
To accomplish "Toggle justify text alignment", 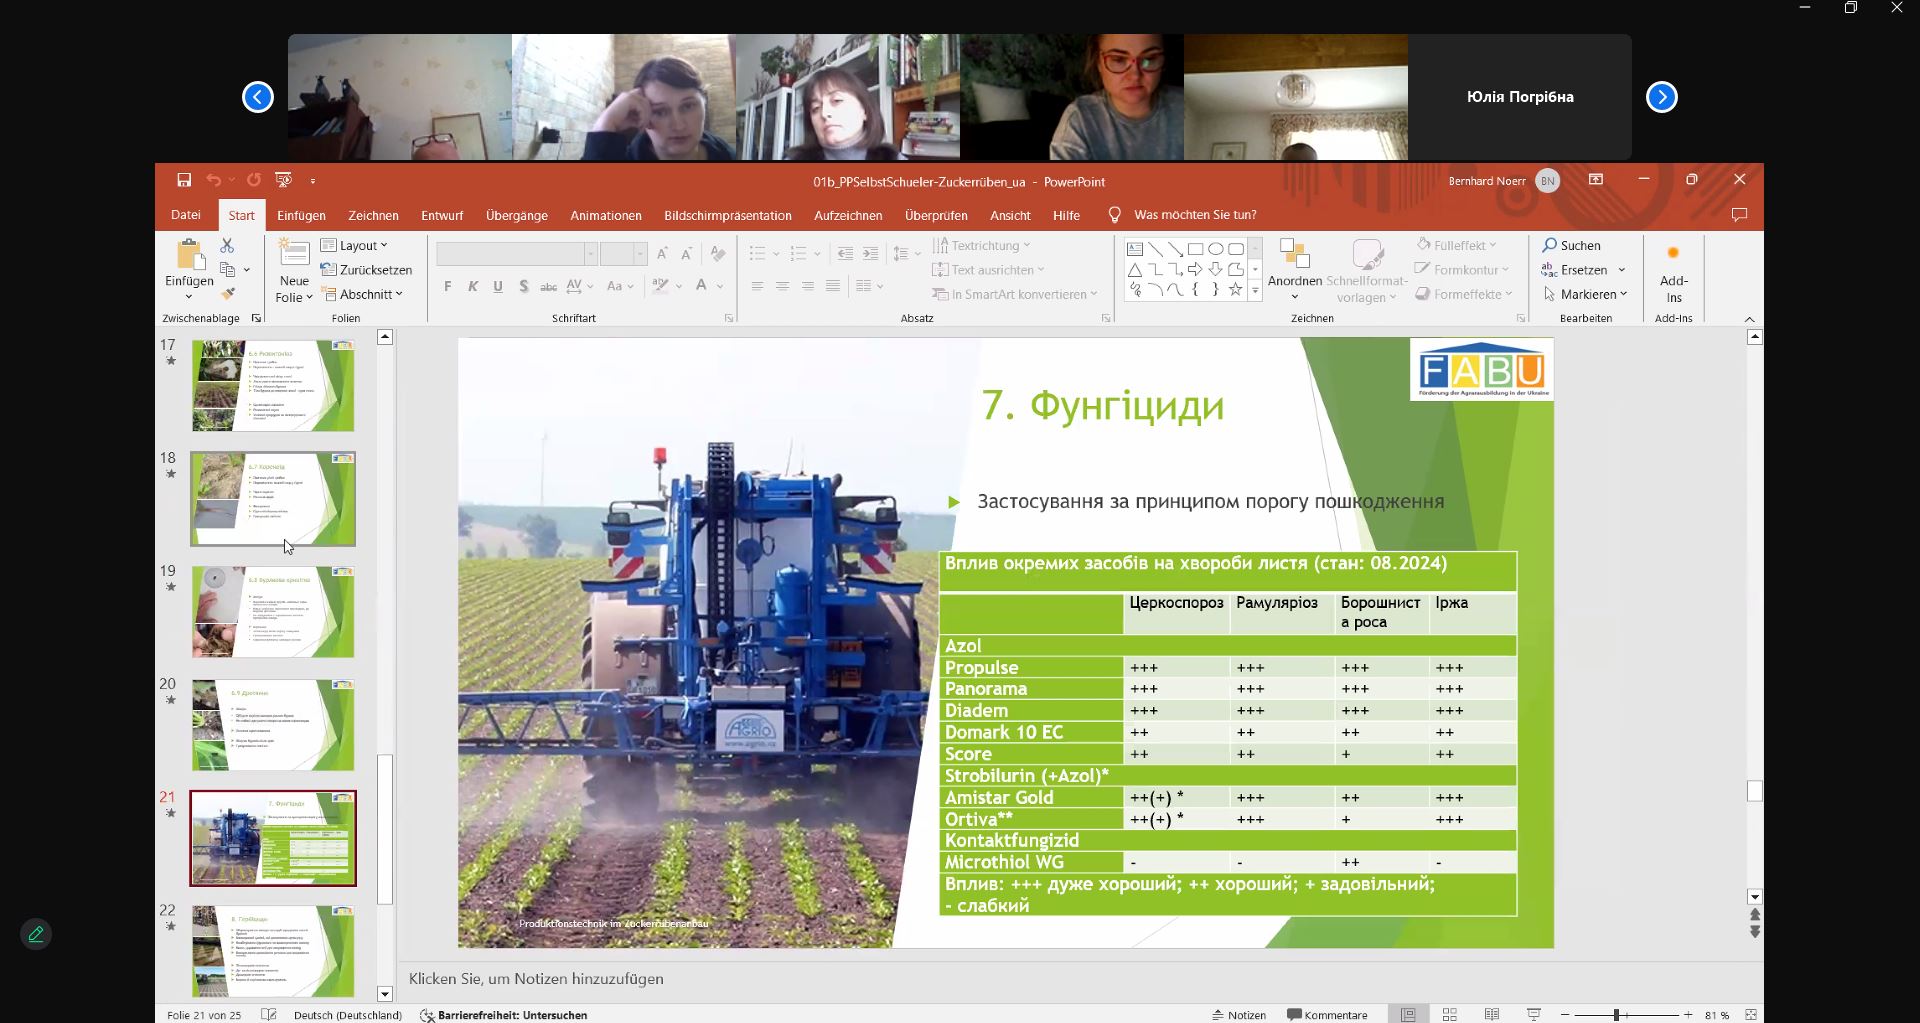I will pos(832,287).
